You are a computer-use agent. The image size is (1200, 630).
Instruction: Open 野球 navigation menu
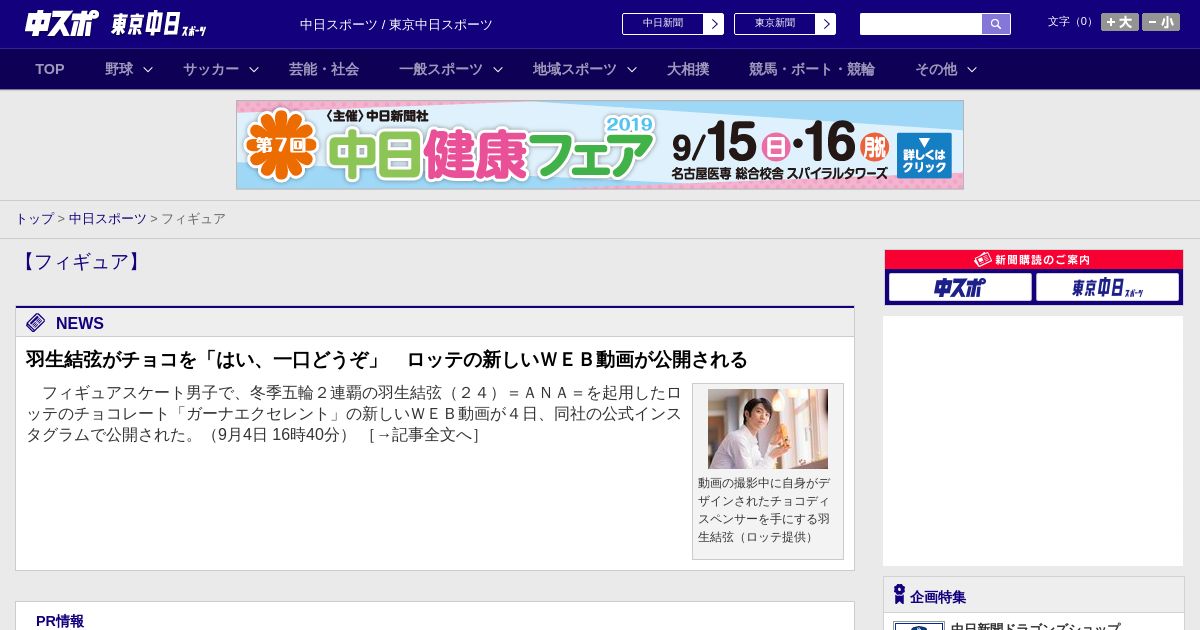tap(119, 69)
